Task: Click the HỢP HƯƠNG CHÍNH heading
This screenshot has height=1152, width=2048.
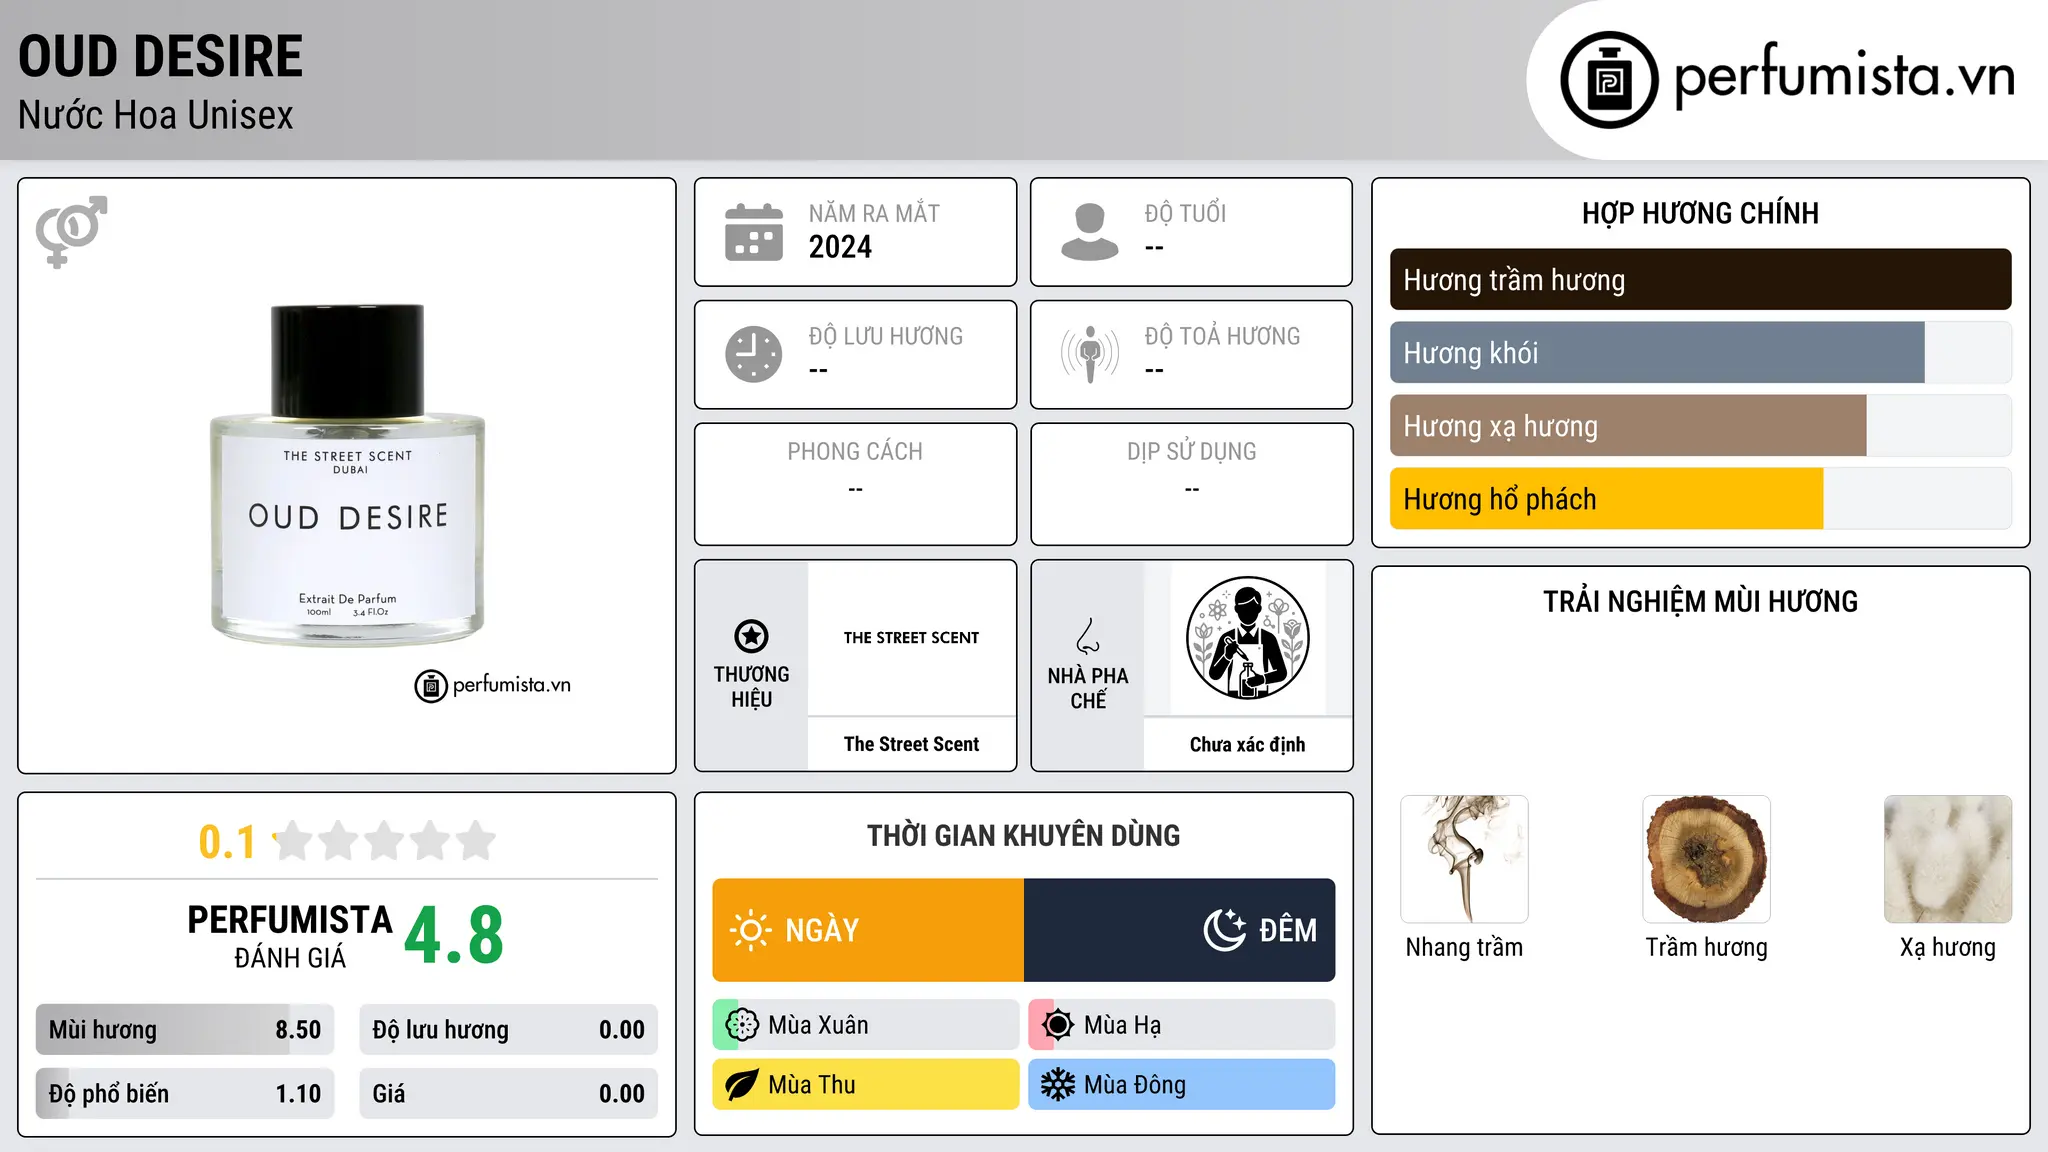Action: click(1700, 213)
